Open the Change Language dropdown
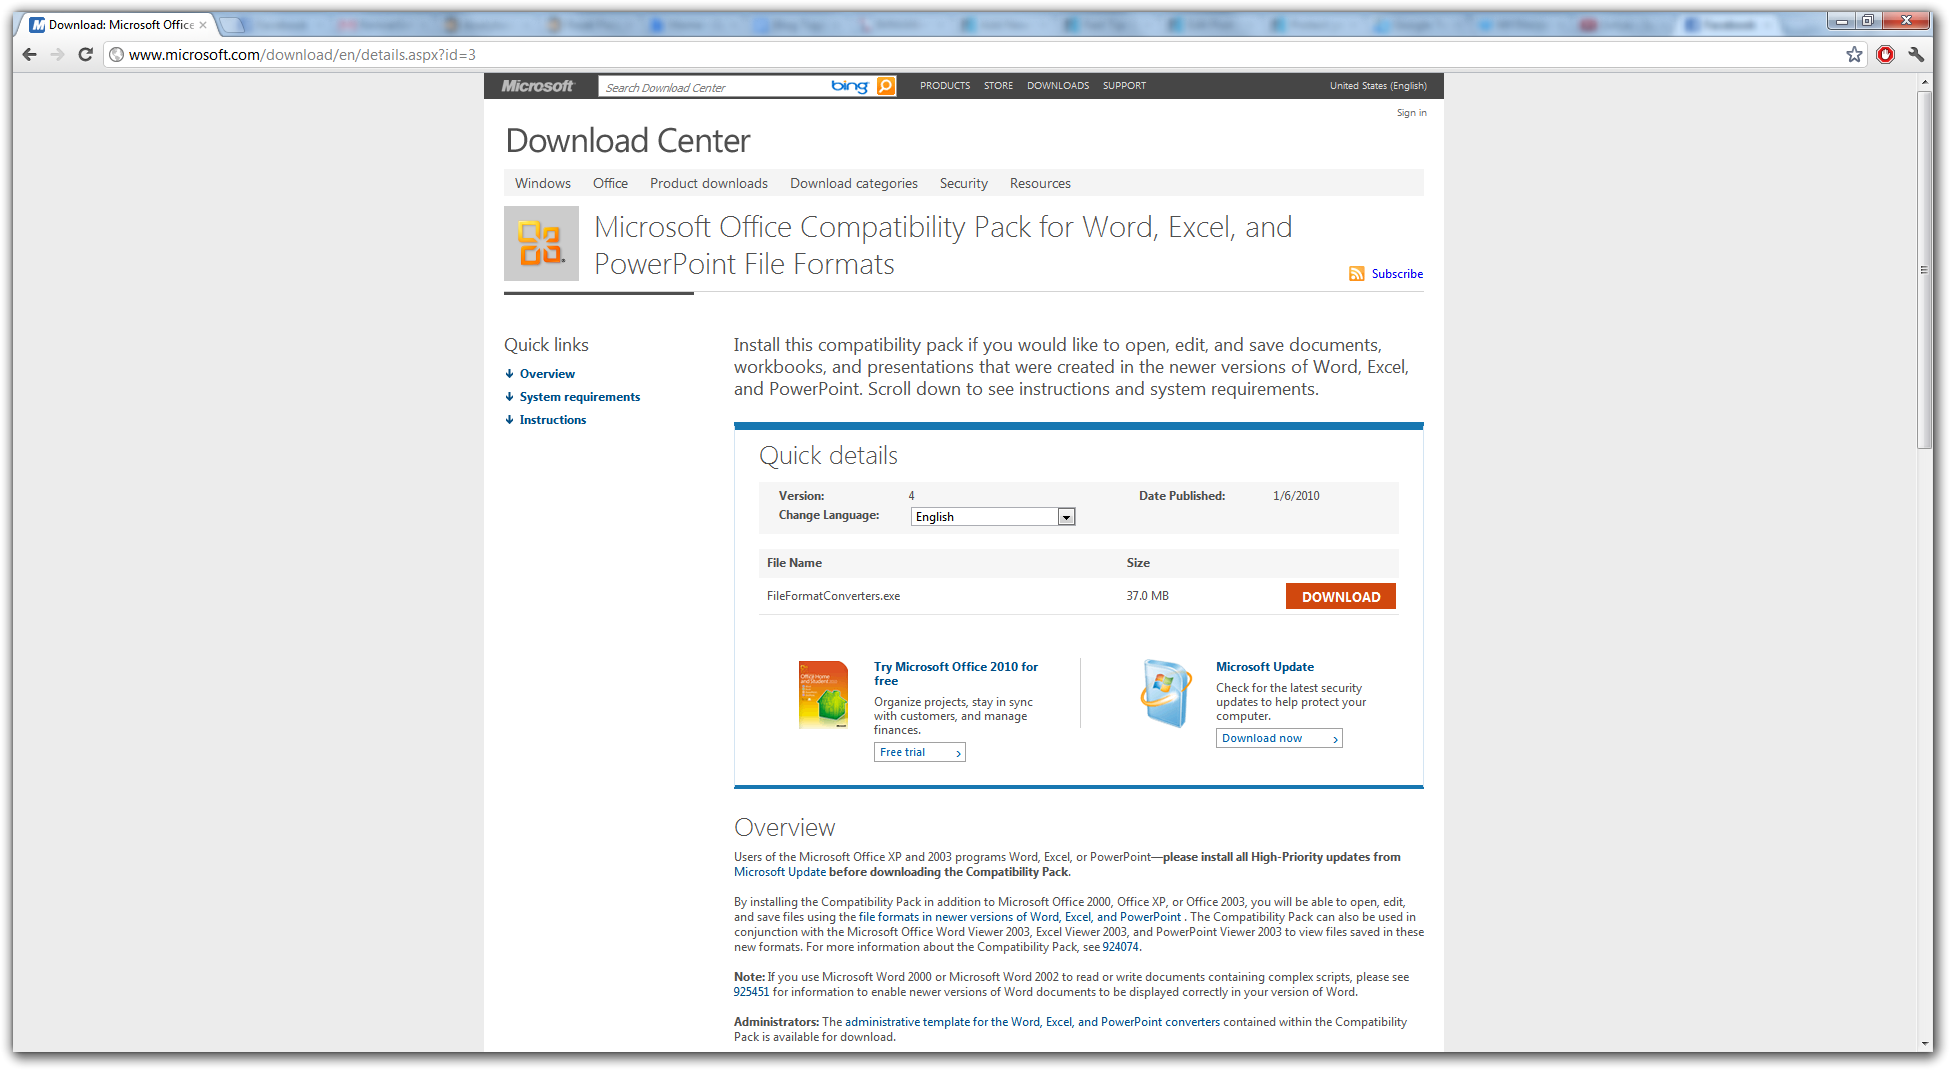 (993, 517)
